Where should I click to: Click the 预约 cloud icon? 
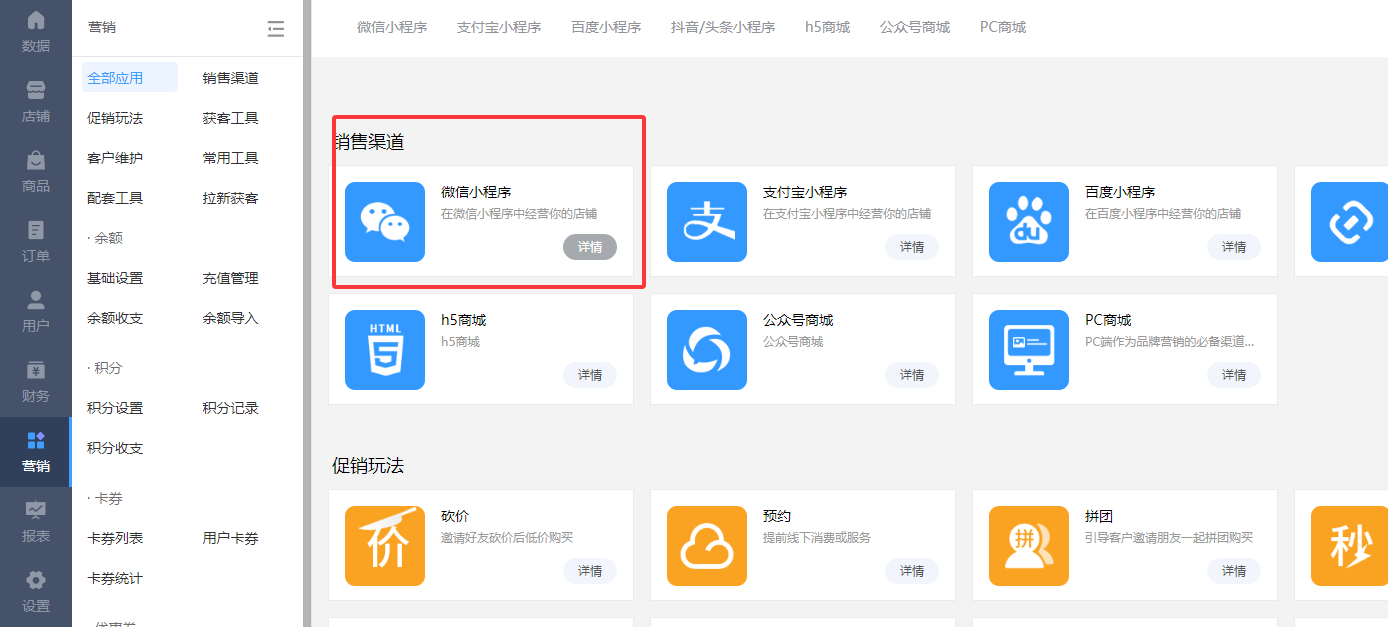point(707,546)
